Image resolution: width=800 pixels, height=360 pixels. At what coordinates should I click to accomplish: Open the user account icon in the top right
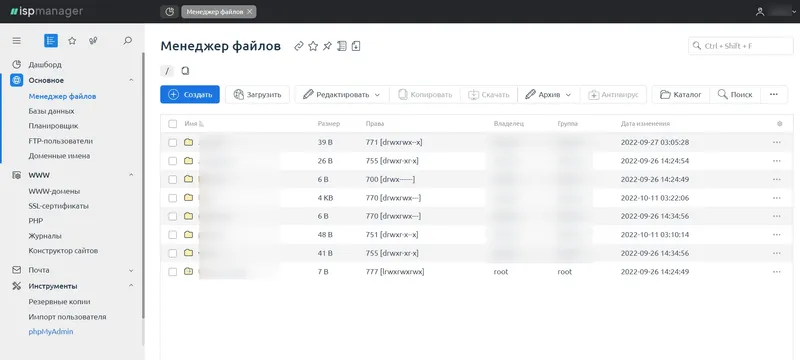760,12
